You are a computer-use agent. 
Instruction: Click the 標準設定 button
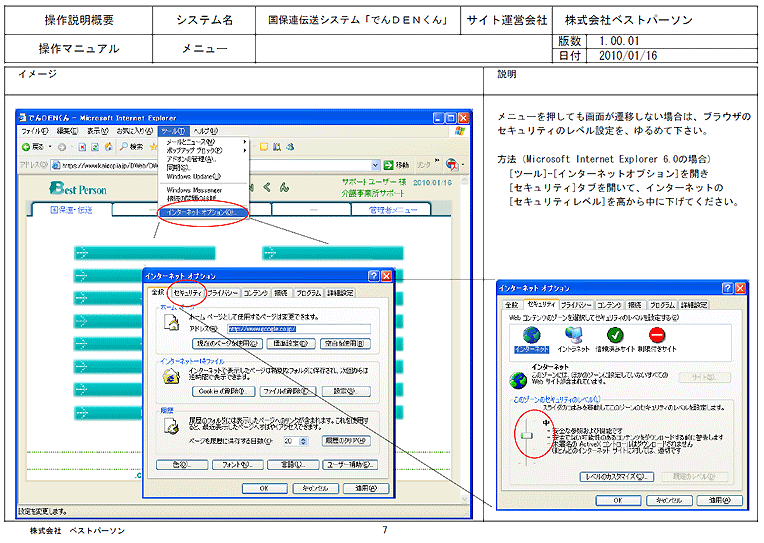[x=291, y=344]
